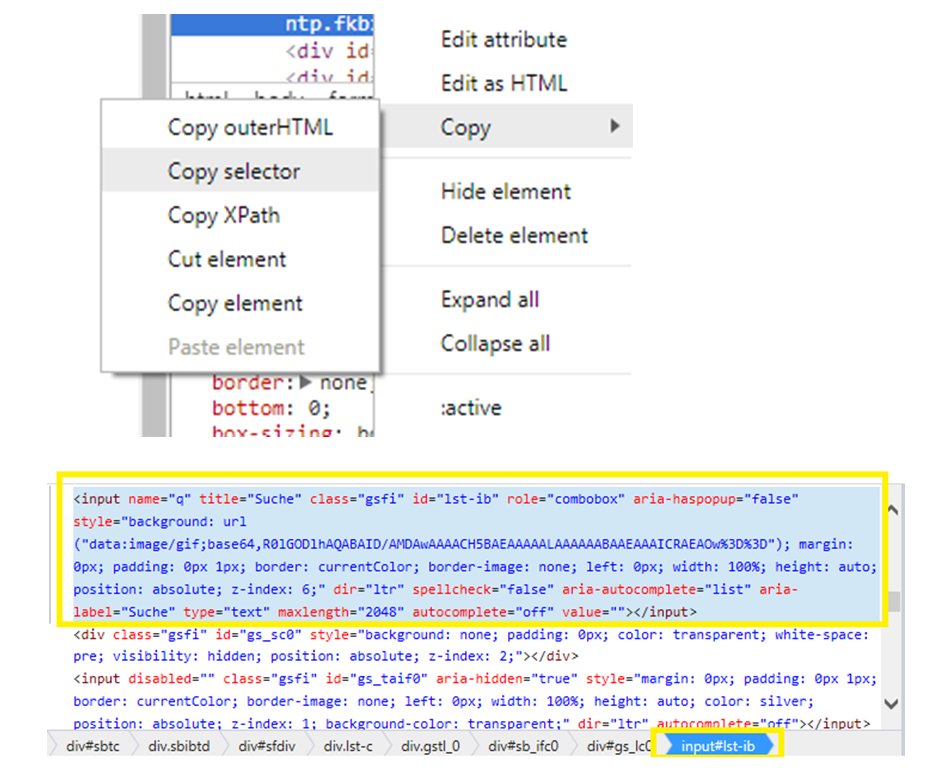The width and height of the screenshot is (931, 779).
Task: Toggle the :active pseudo-class state
Action: tap(472, 407)
